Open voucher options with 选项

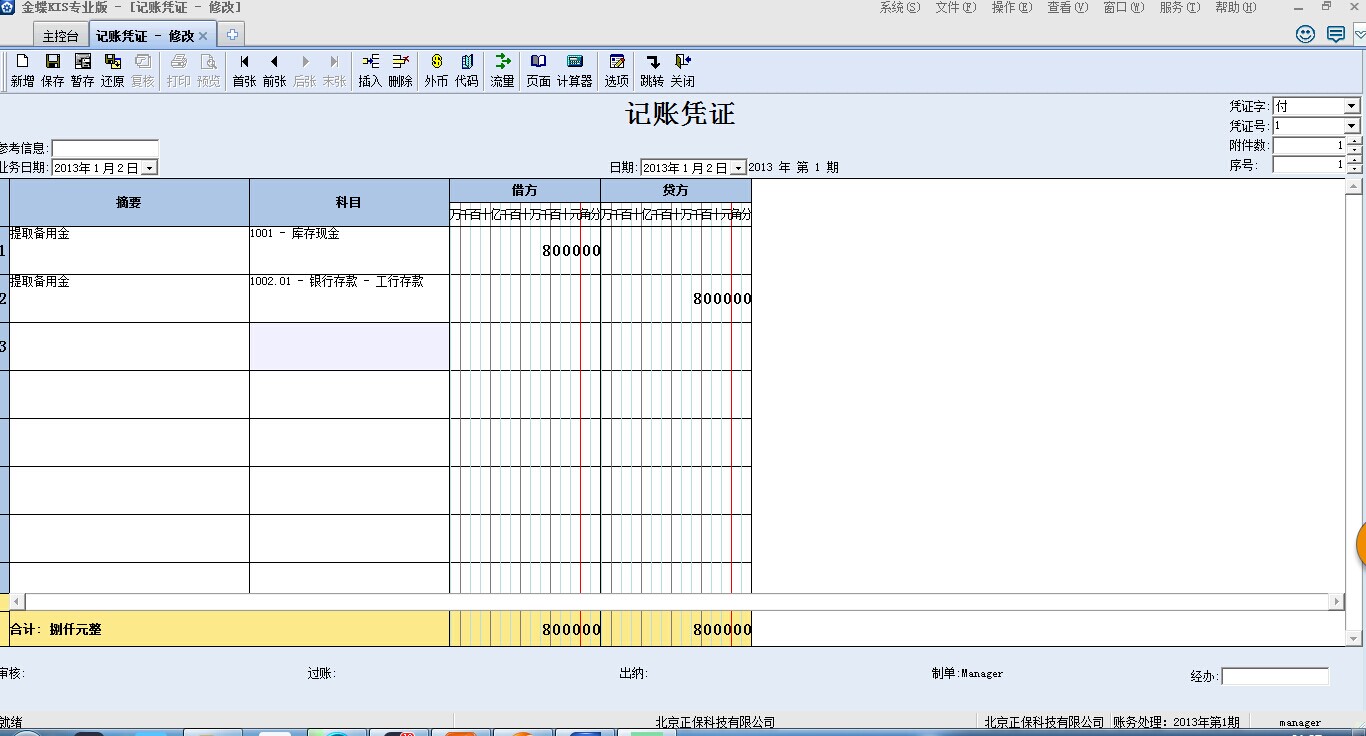coord(617,68)
